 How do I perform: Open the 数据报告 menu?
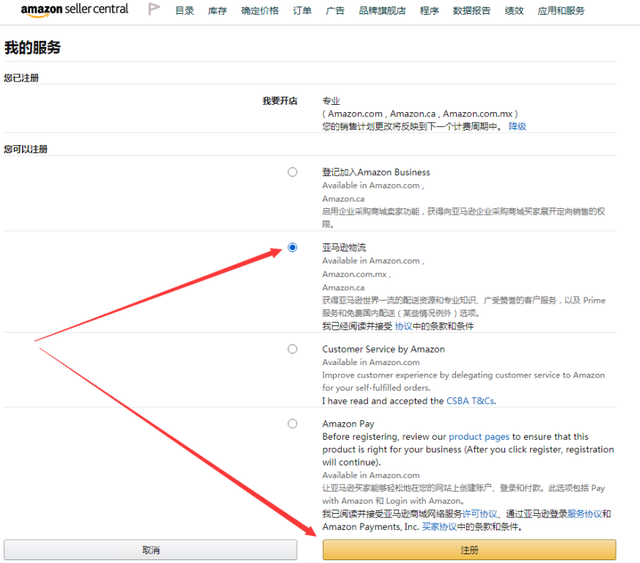tap(471, 11)
